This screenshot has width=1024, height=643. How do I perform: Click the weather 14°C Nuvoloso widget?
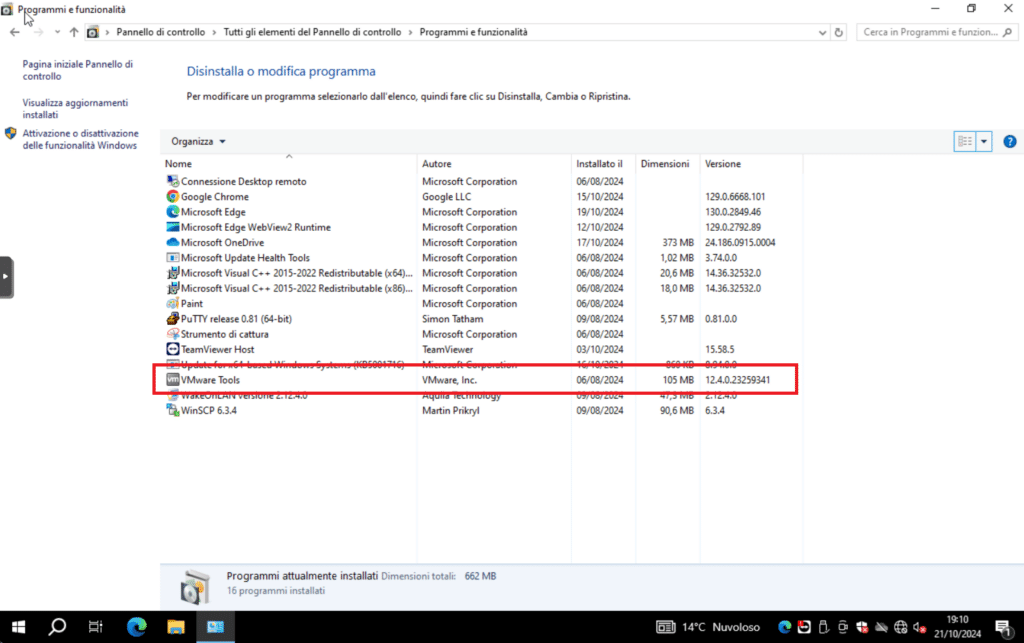(708, 627)
